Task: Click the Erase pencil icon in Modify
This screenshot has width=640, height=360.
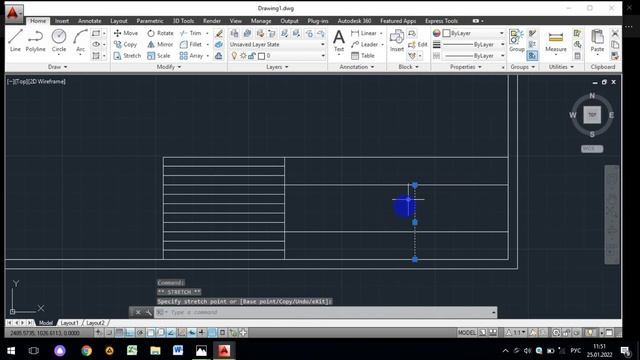Action: [219, 33]
